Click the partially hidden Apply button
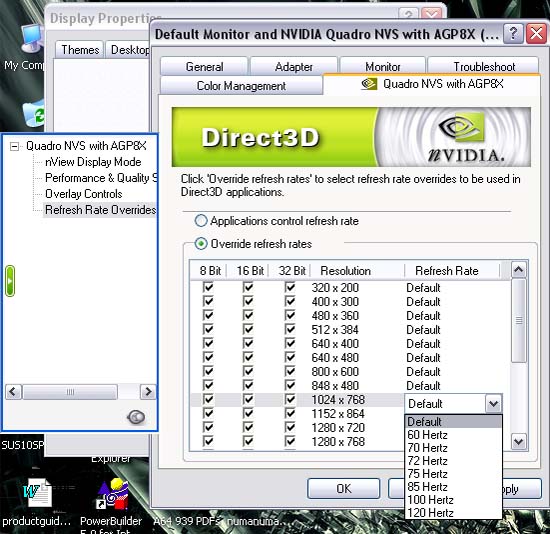 click(x=522, y=488)
